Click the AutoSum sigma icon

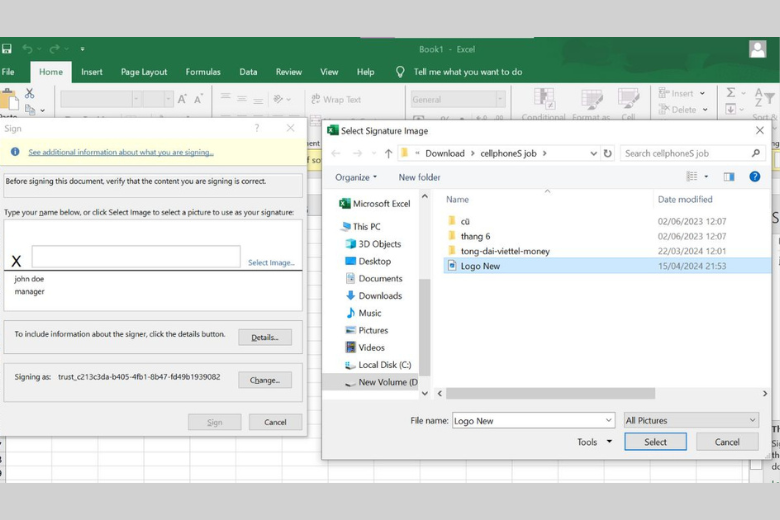point(730,93)
